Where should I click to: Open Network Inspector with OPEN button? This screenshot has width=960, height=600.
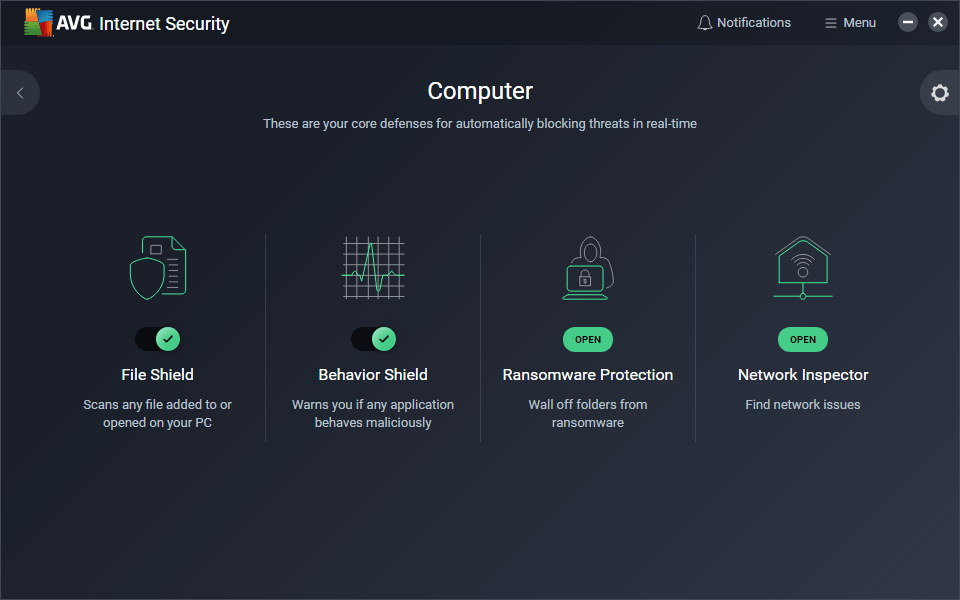pos(803,339)
